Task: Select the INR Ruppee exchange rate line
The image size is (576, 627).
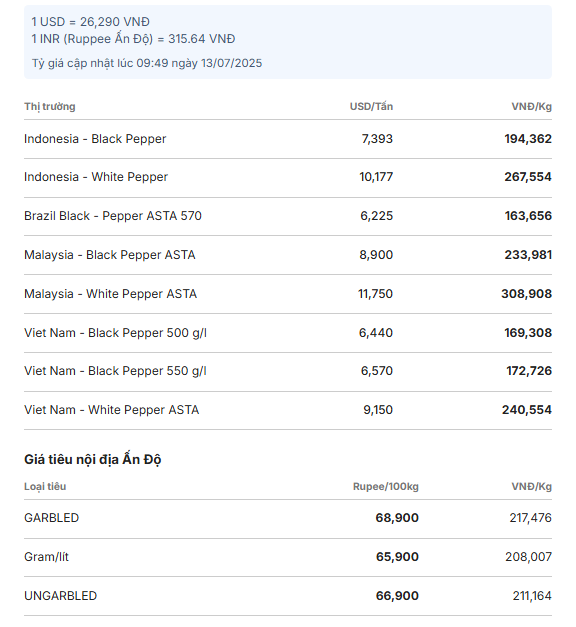Action: pos(133,39)
